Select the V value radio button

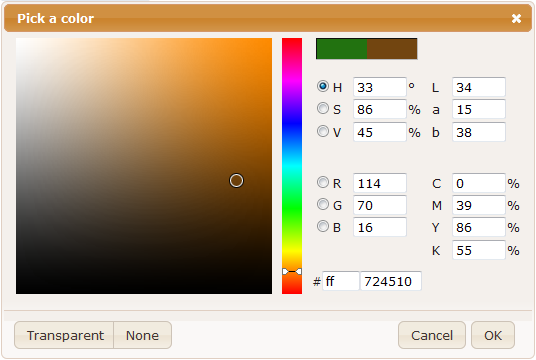[323, 131]
